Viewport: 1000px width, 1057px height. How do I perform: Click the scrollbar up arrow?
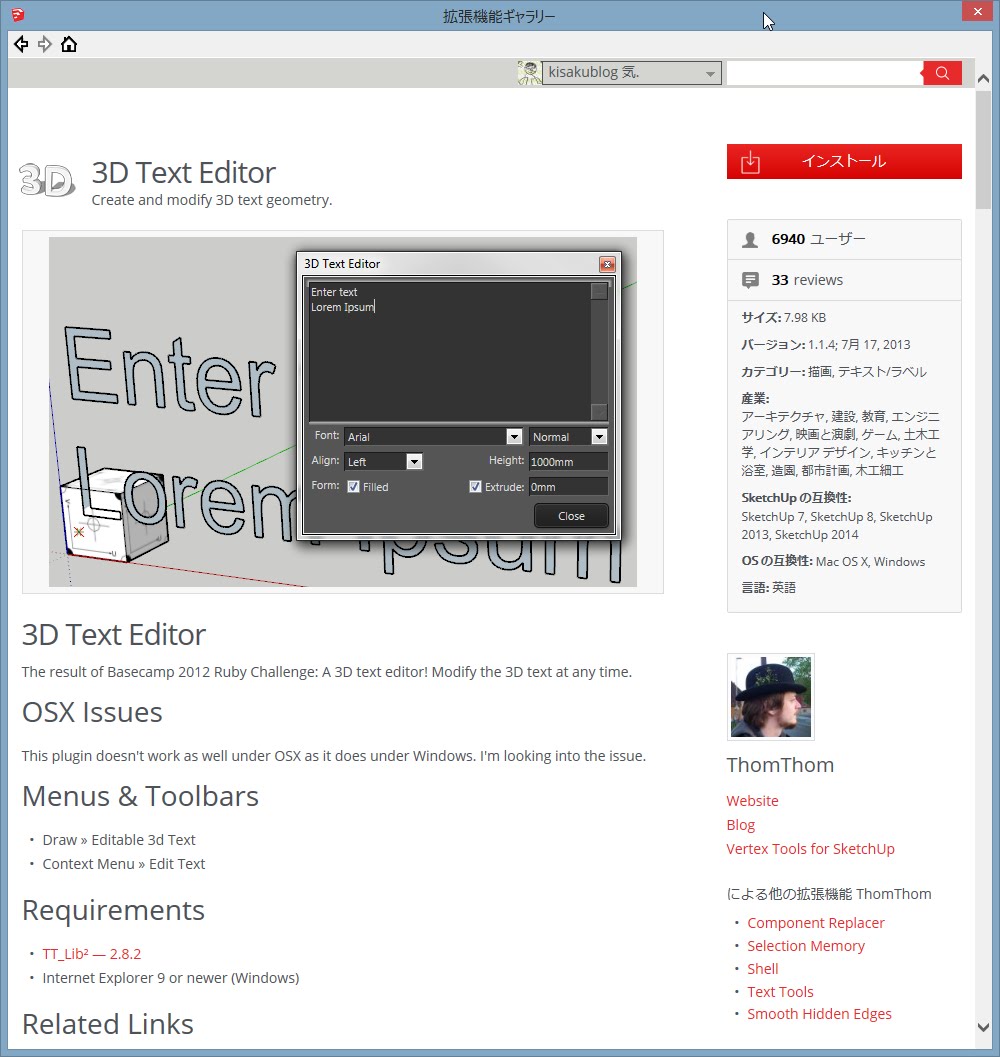(983, 79)
